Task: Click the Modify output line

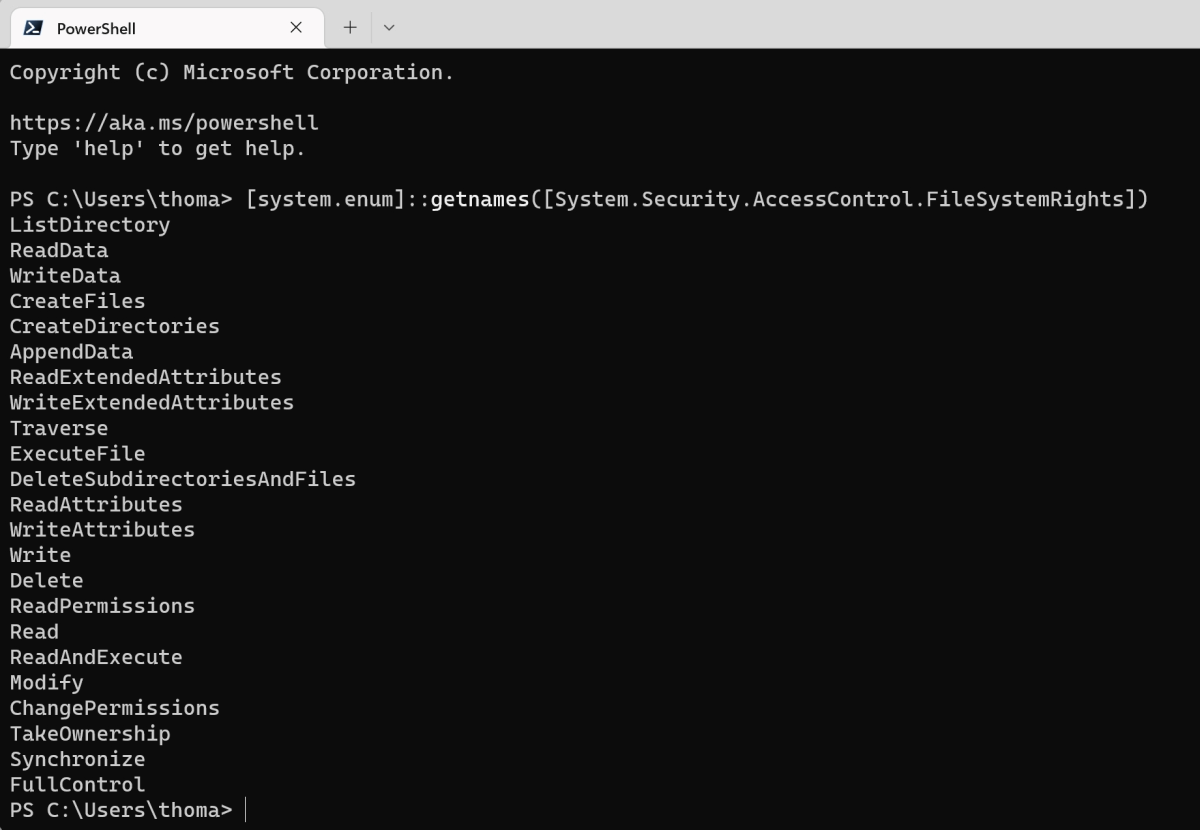Action: 46,683
